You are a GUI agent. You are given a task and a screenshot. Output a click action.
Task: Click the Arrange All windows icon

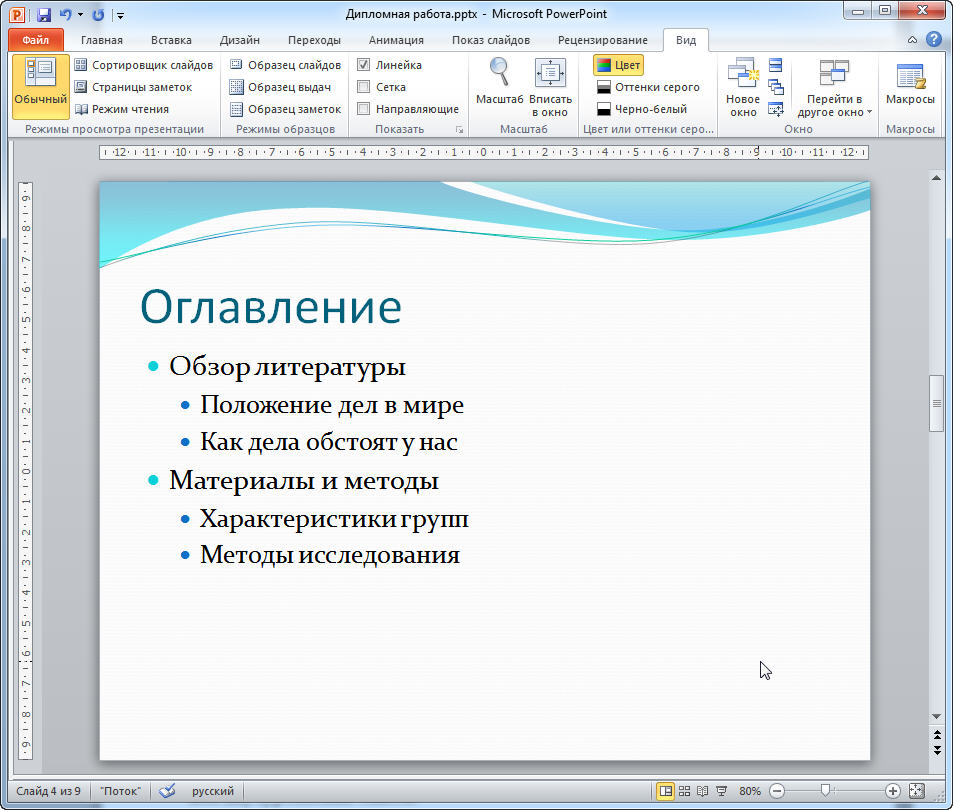pyautogui.click(x=776, y=65)
